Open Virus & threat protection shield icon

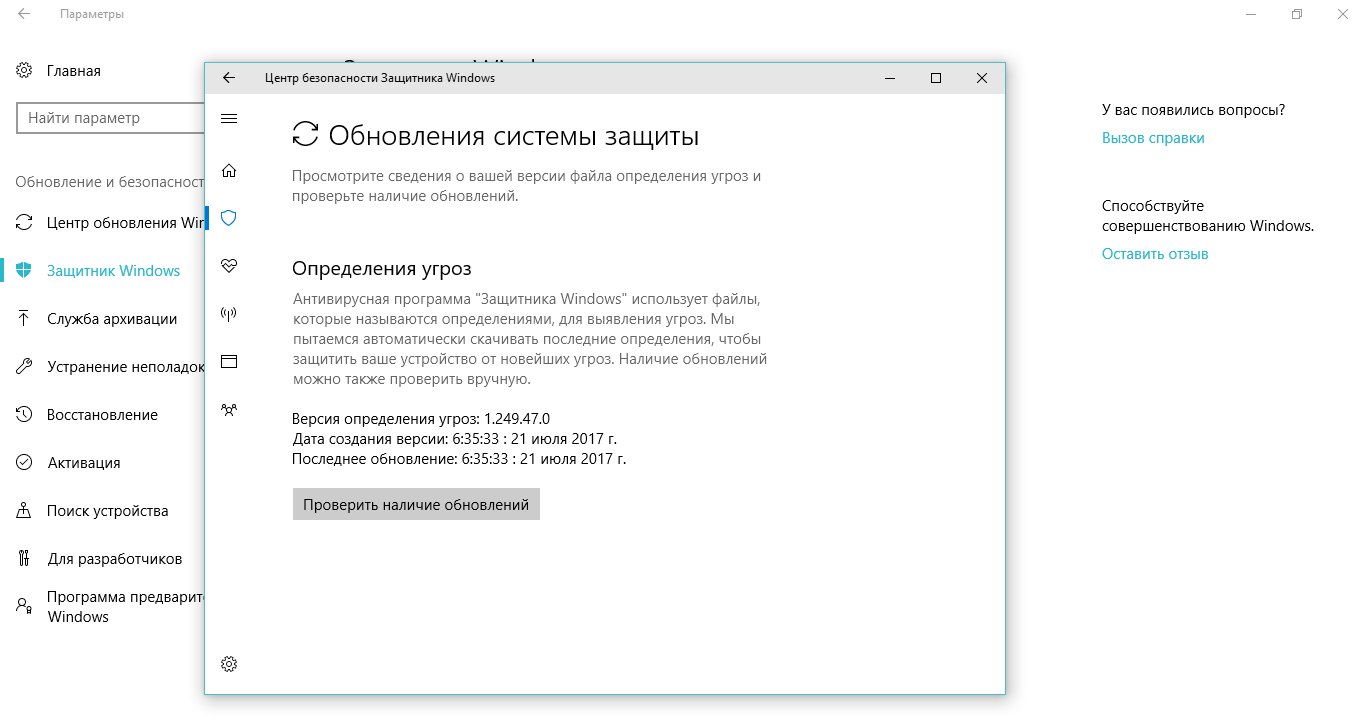(229, 218)
